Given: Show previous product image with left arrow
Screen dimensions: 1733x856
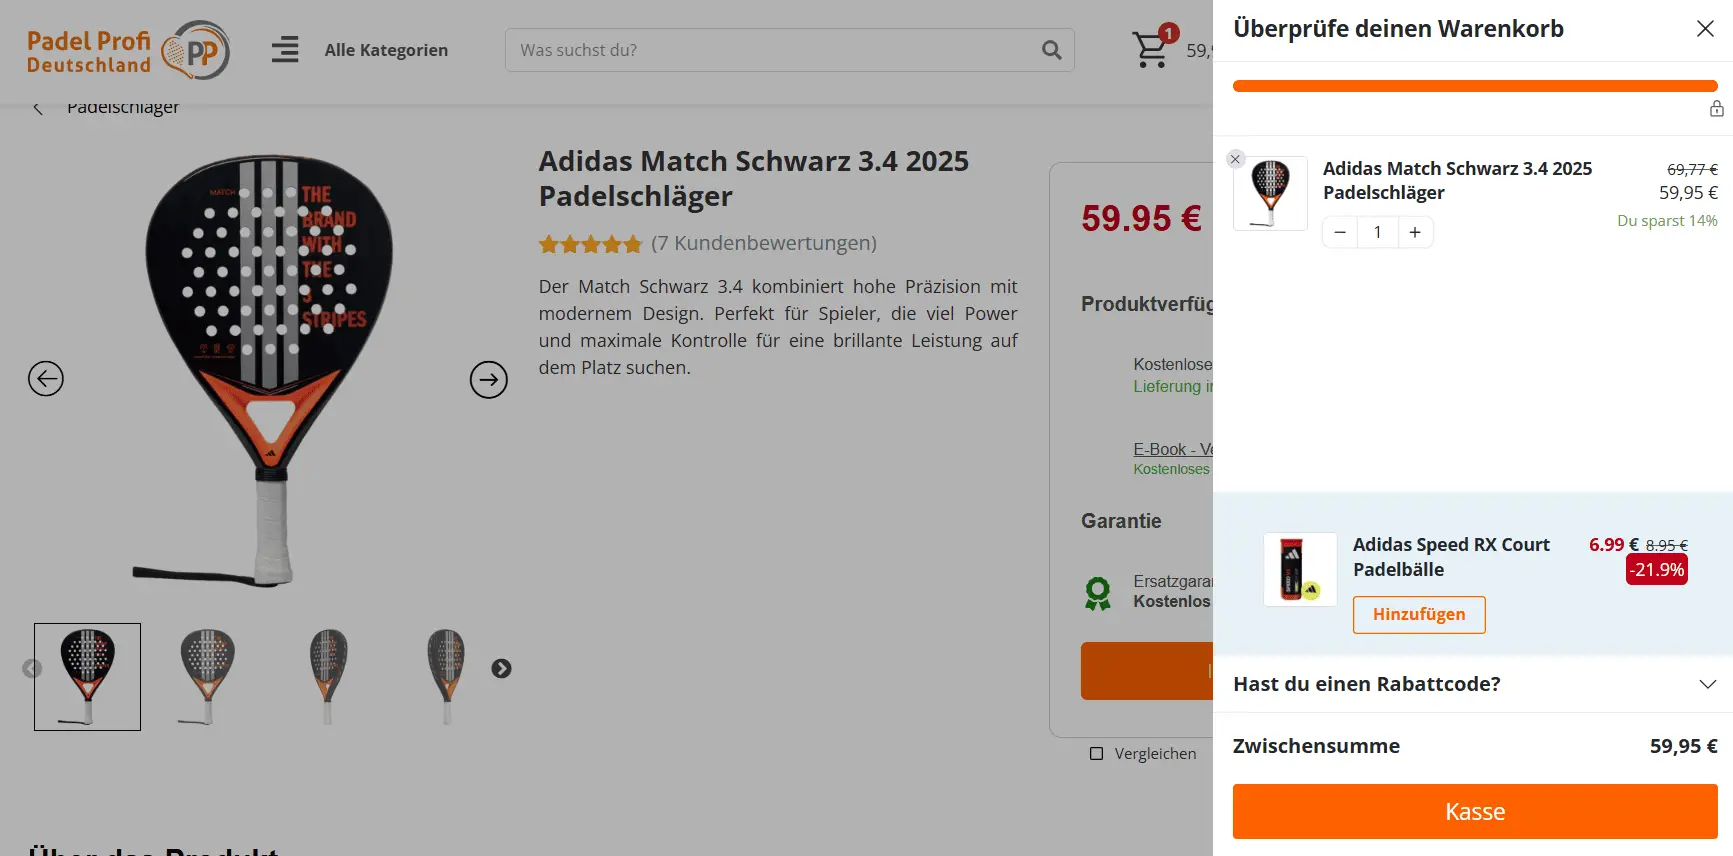Looking at the screenshot, I should 46,379.
